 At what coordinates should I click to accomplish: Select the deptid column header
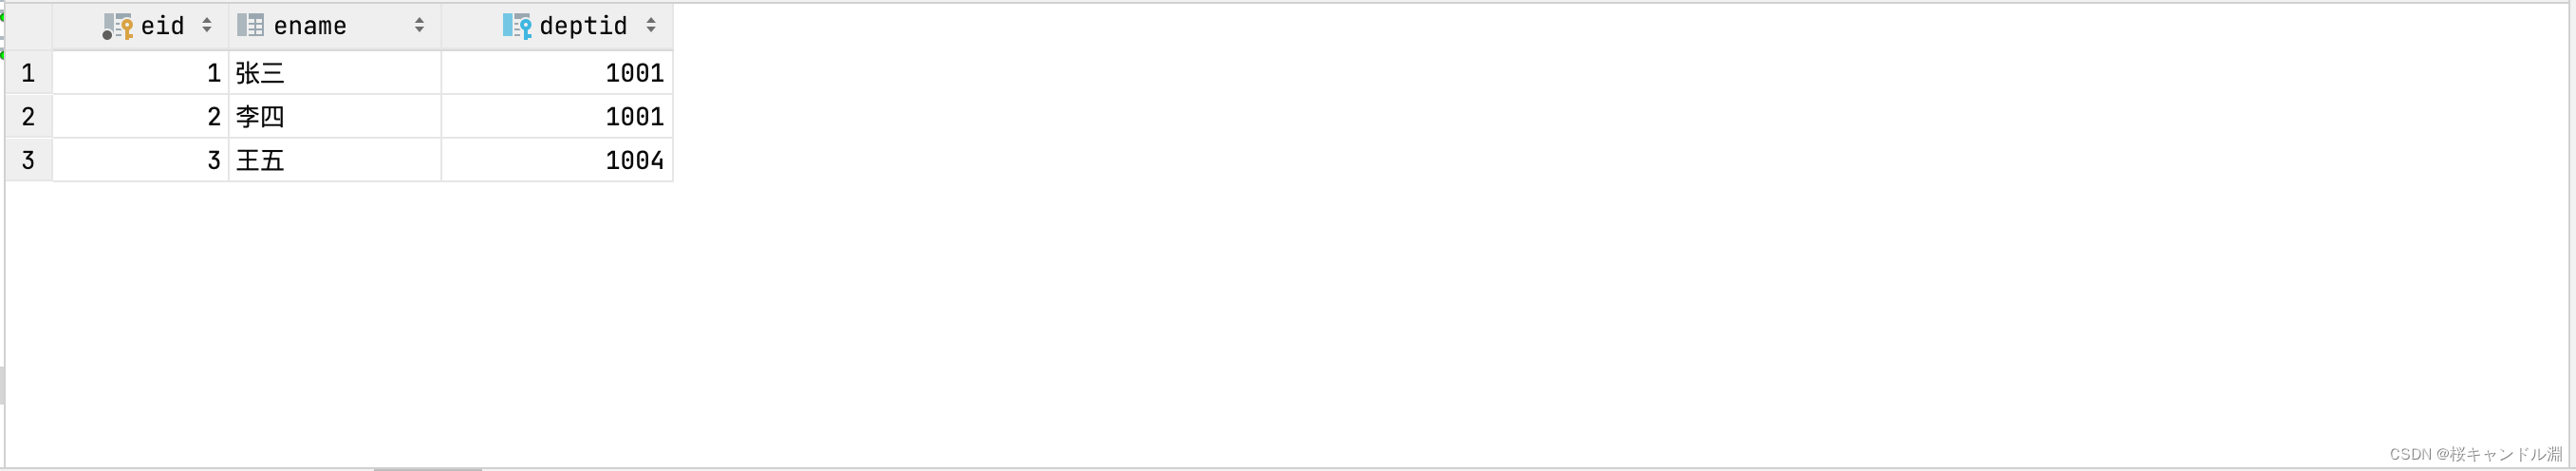[557, 26]
